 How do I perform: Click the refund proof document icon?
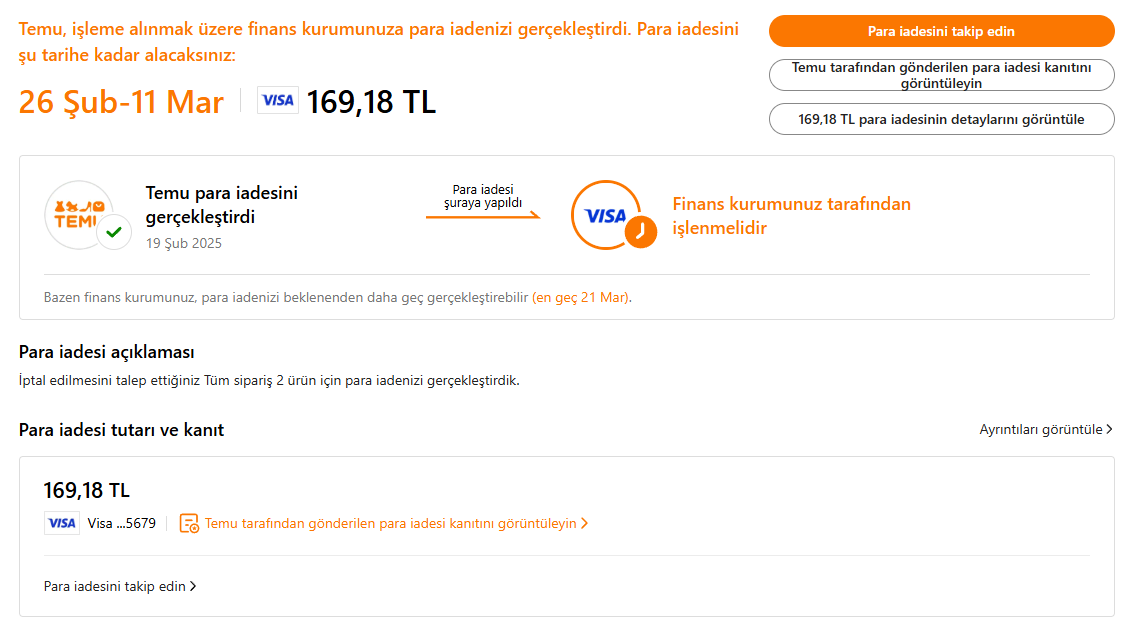(x=189, y=523)
